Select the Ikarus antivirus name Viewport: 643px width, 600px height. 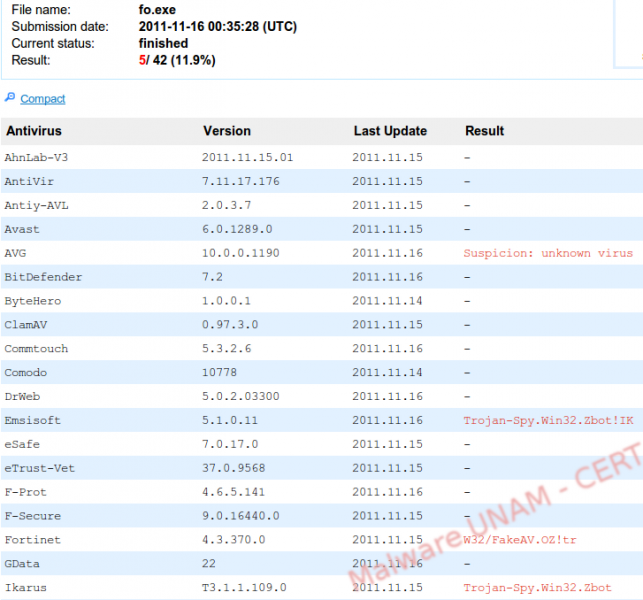(x=25, y=588)
